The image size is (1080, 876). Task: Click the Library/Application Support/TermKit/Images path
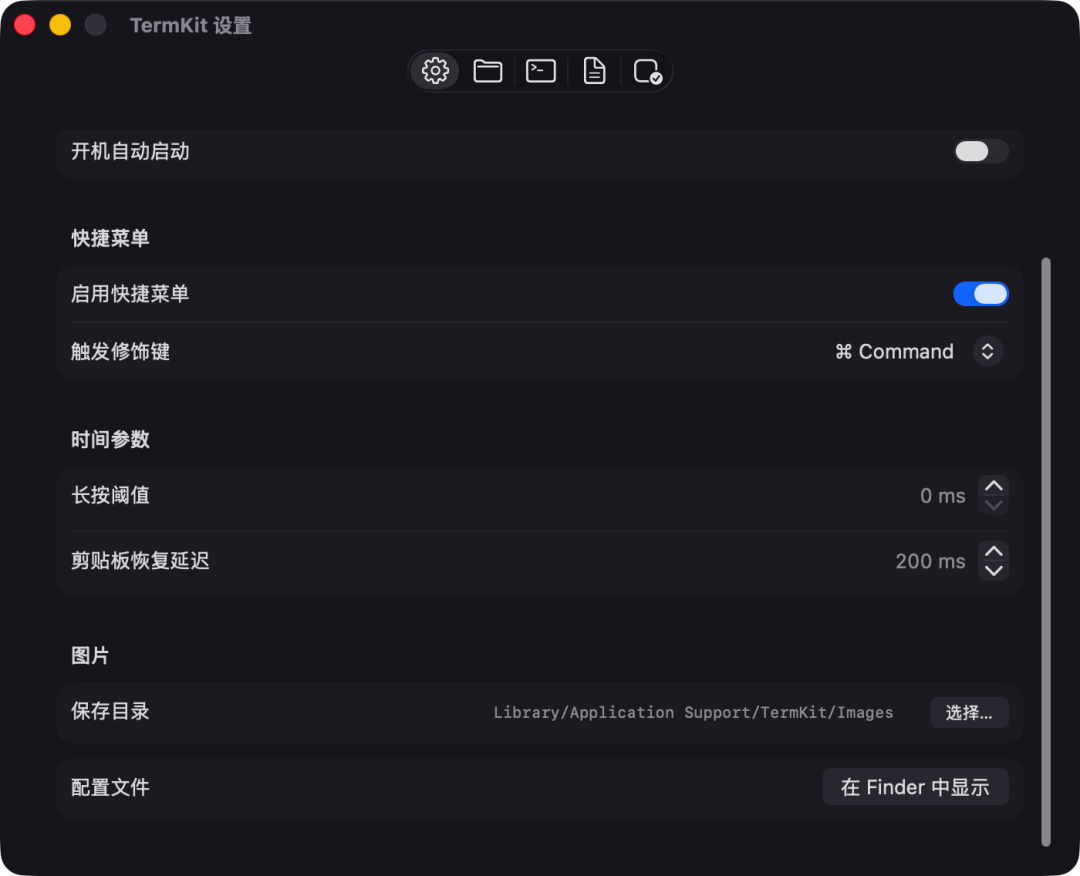coord(693,712)
